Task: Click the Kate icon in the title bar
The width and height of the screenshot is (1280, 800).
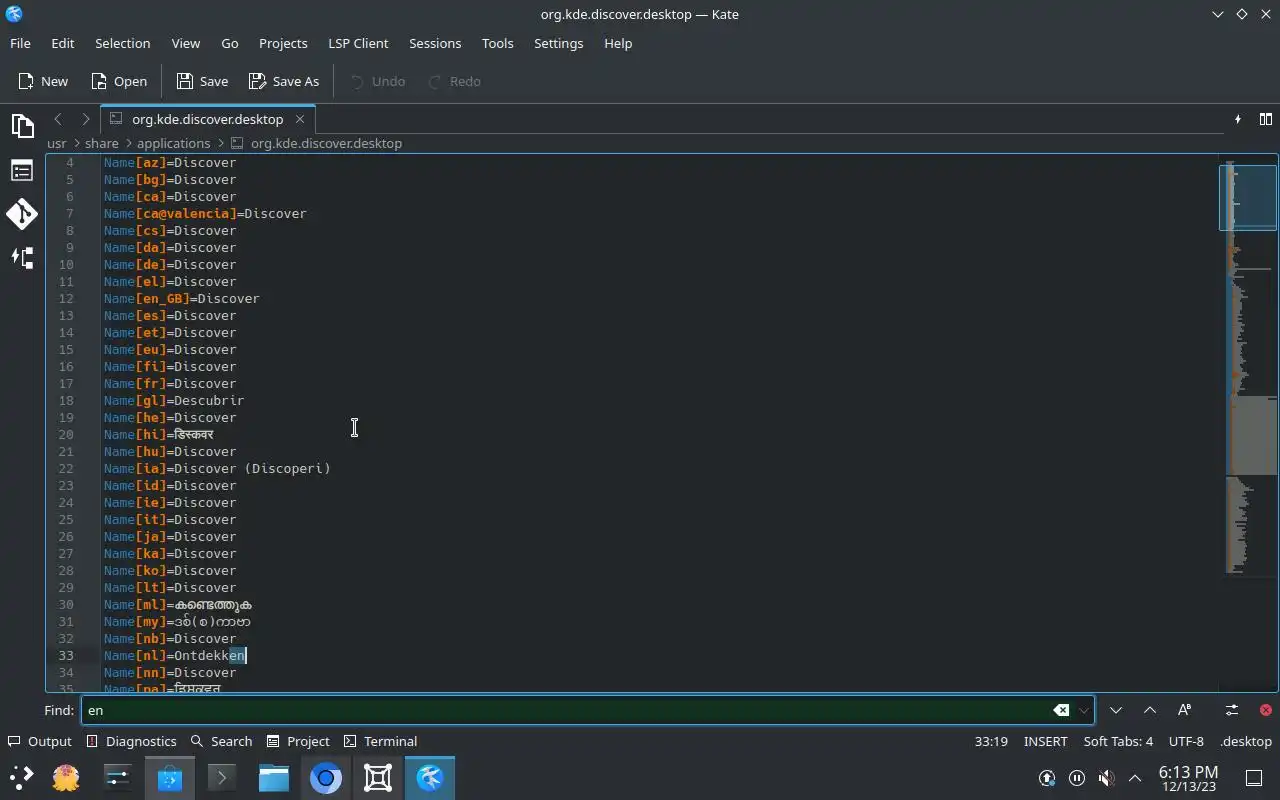Action: click(x=13, y=14)
